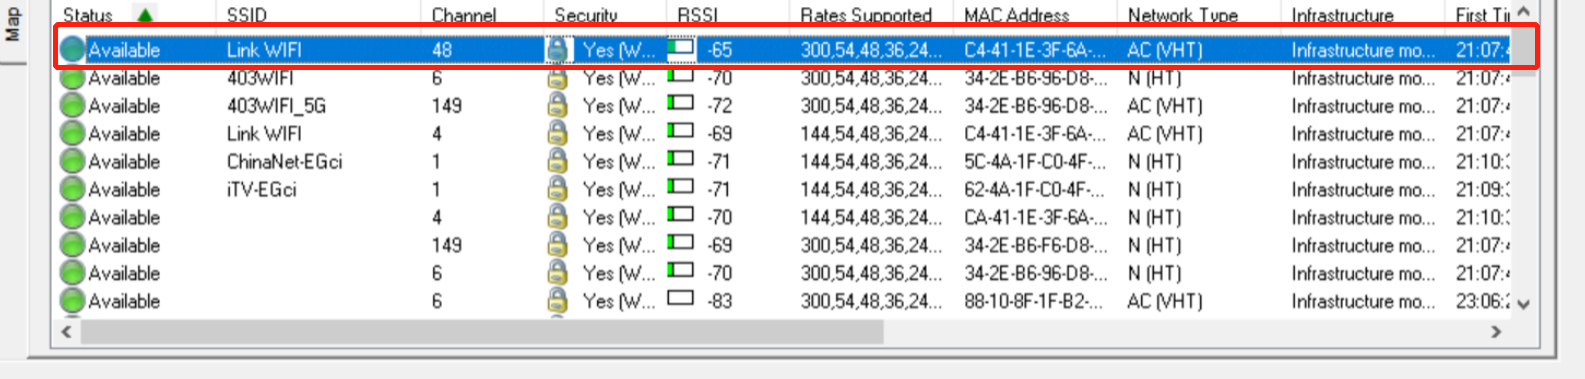Click the padlock in the 403WIFI channel 6 row

click(x=557, y=78)
